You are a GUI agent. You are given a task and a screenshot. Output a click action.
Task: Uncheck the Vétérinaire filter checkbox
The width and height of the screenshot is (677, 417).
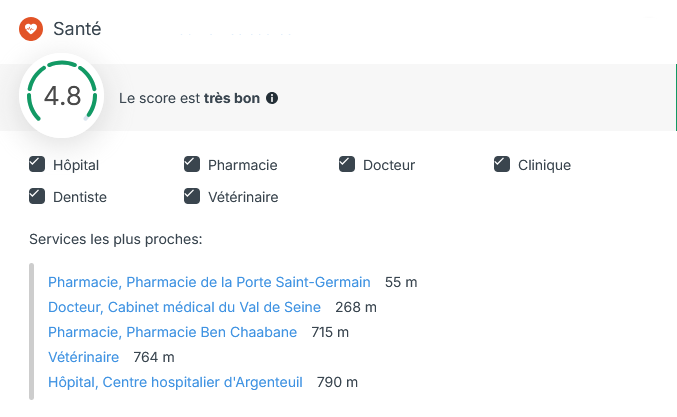click(192, 197)
